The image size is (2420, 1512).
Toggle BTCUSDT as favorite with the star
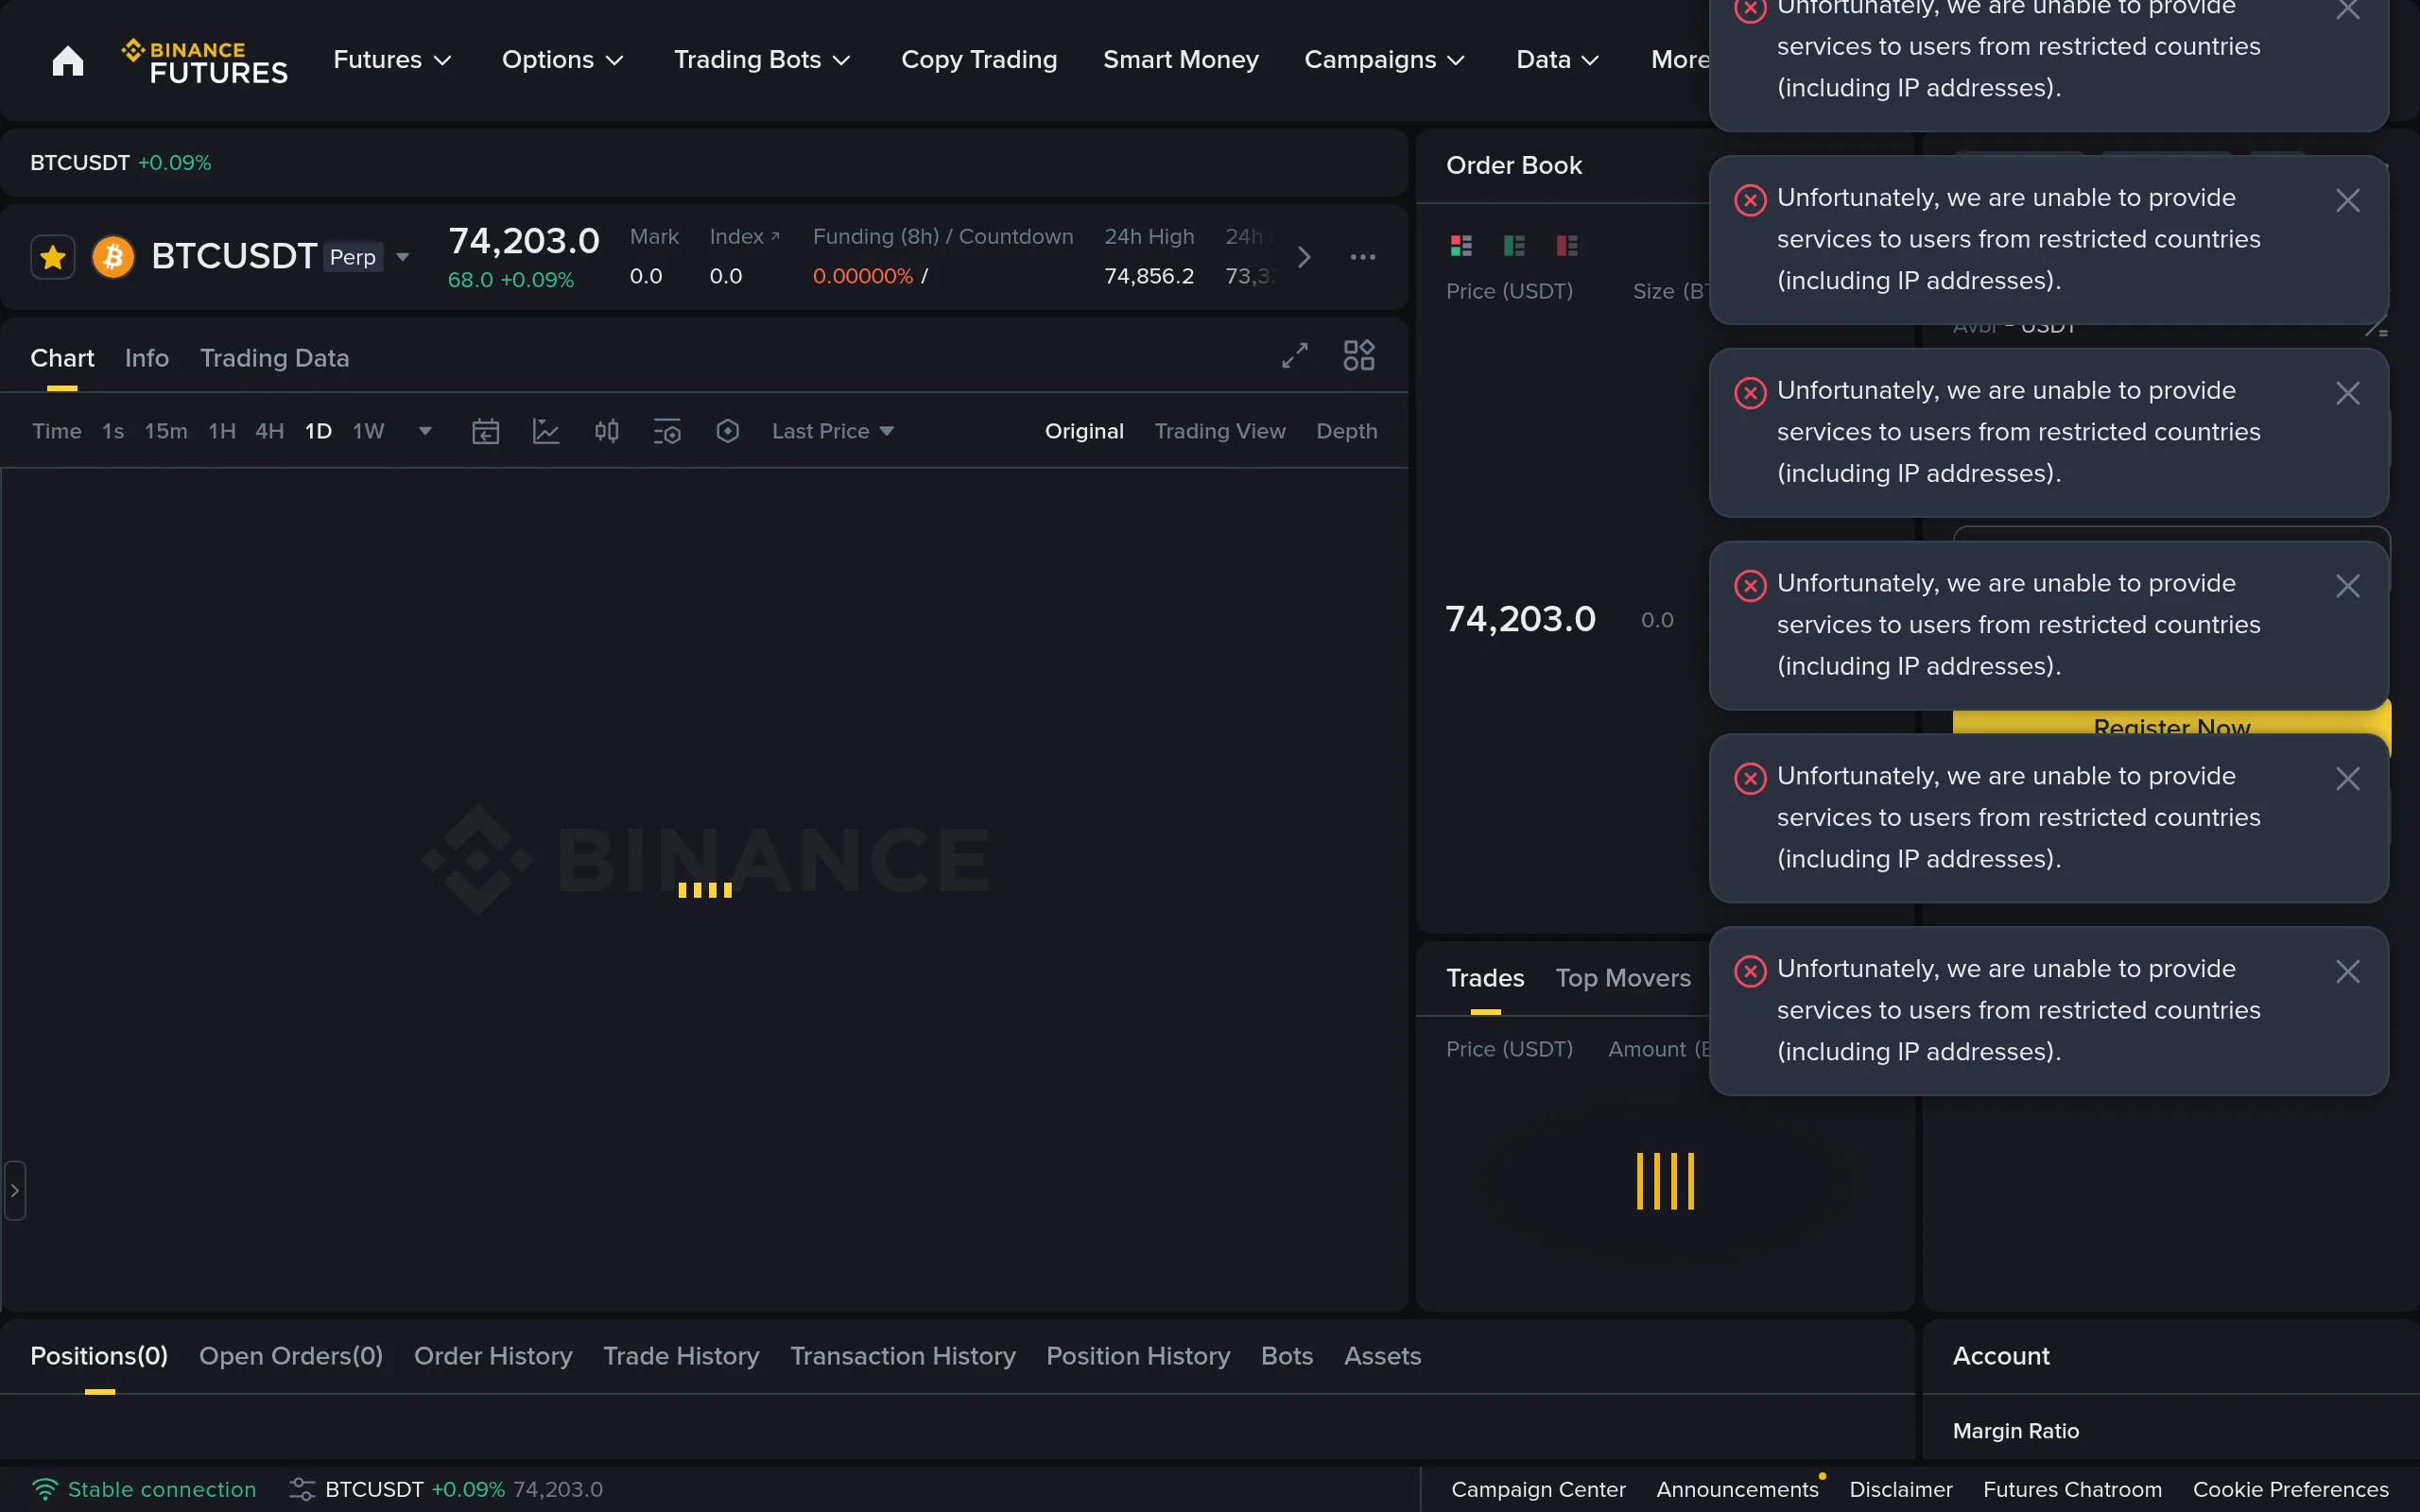52,257
